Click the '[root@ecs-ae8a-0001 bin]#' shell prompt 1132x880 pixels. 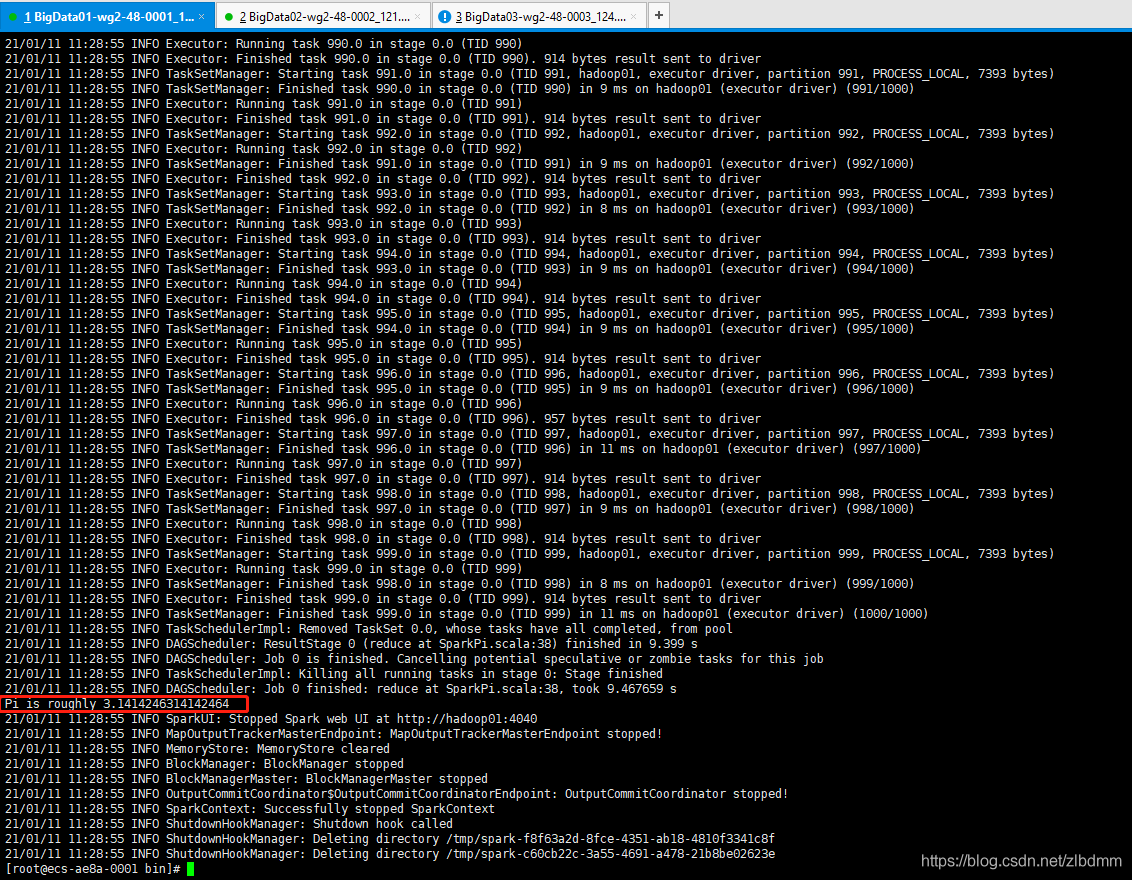coord(92,869)
